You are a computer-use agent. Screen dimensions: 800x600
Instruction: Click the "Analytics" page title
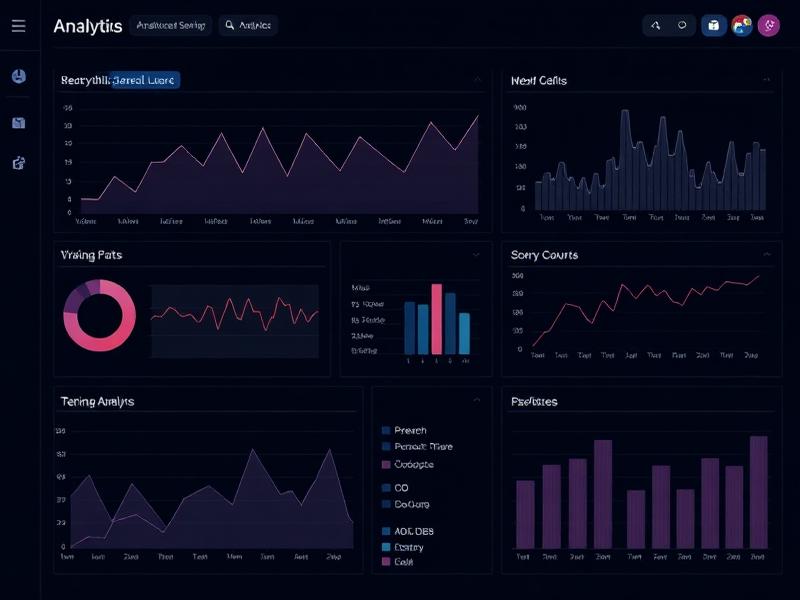[x=88, y=26]
